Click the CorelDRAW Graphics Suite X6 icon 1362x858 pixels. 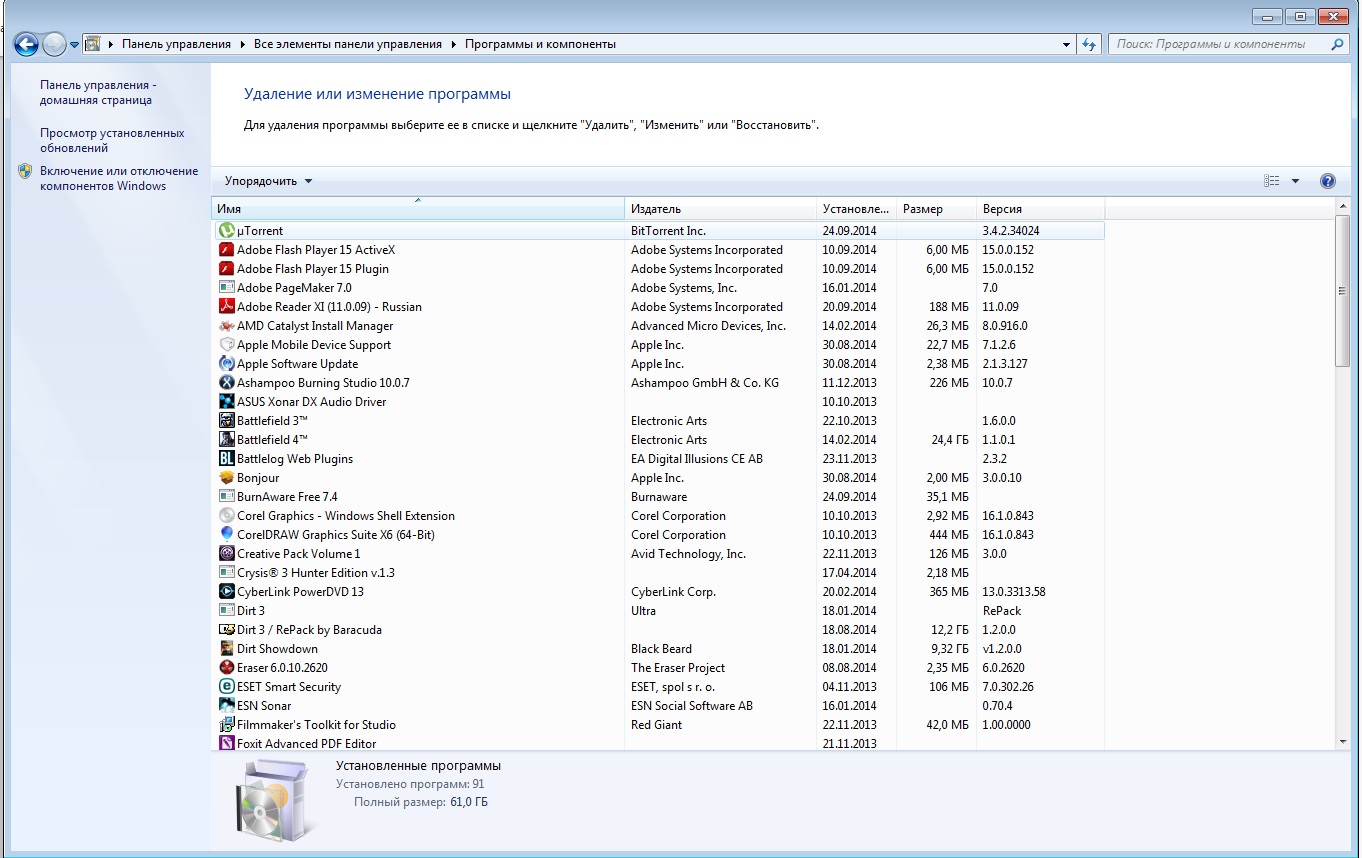point(227,535)
